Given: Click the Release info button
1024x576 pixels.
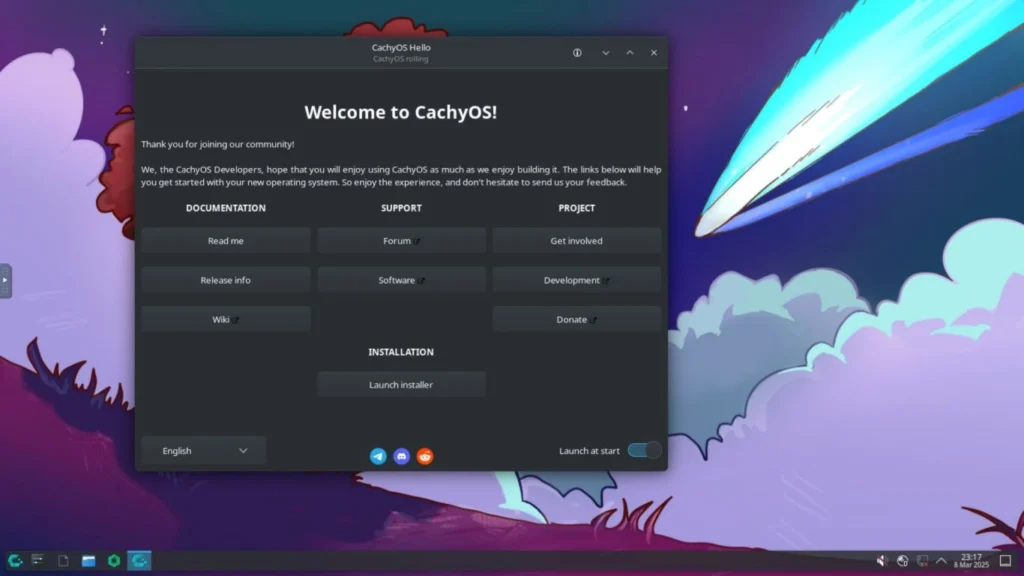Looking at the screenshot, I should point(226,280).
